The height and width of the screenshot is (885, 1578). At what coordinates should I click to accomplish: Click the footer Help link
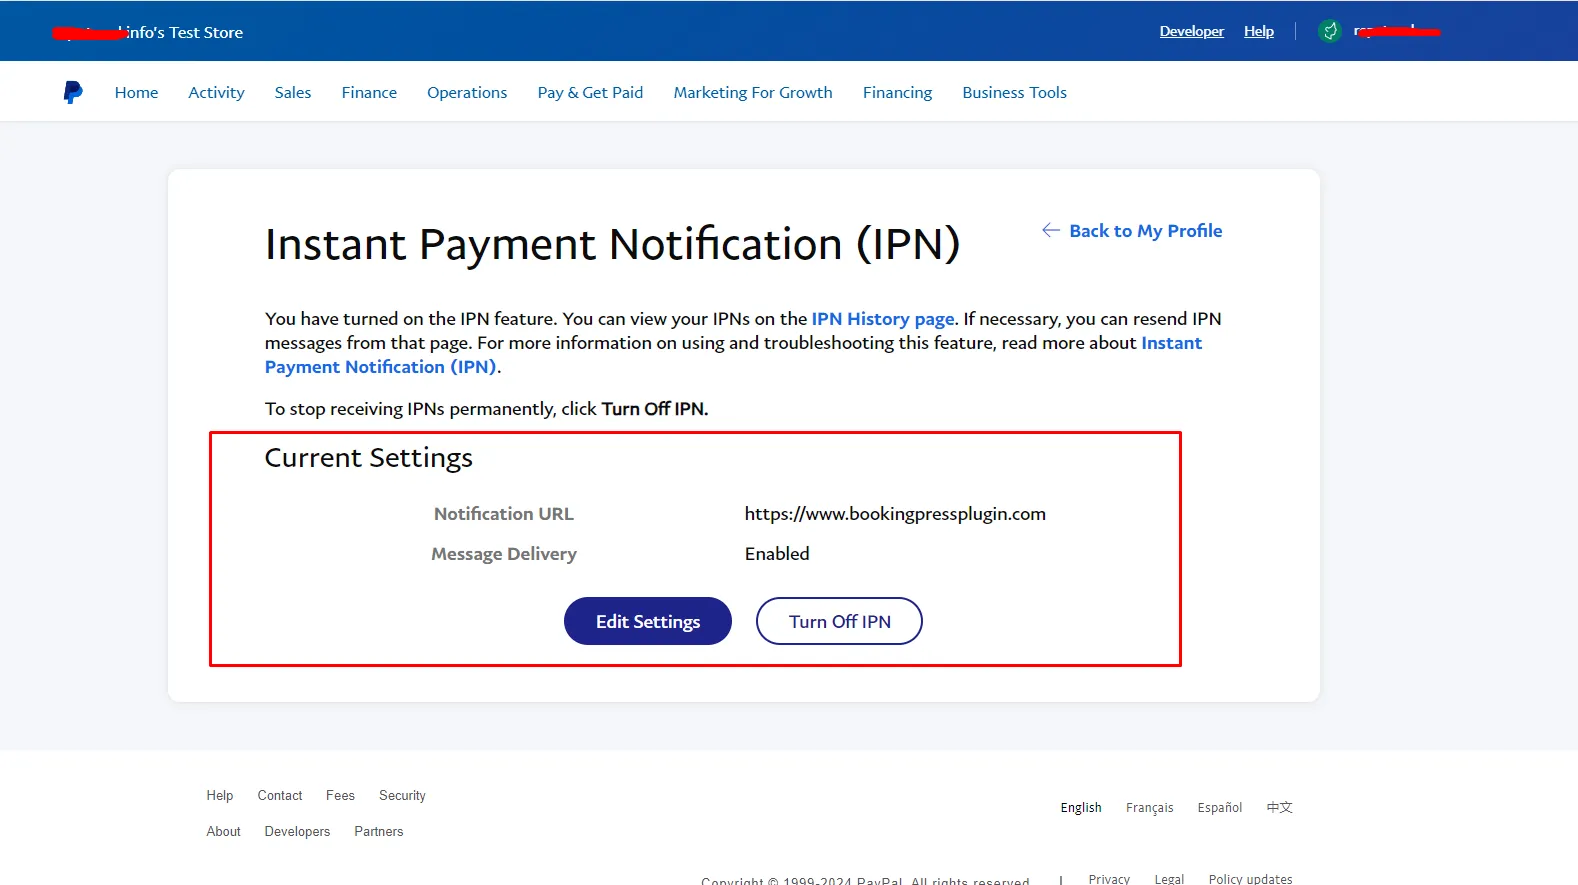(220, 796)
